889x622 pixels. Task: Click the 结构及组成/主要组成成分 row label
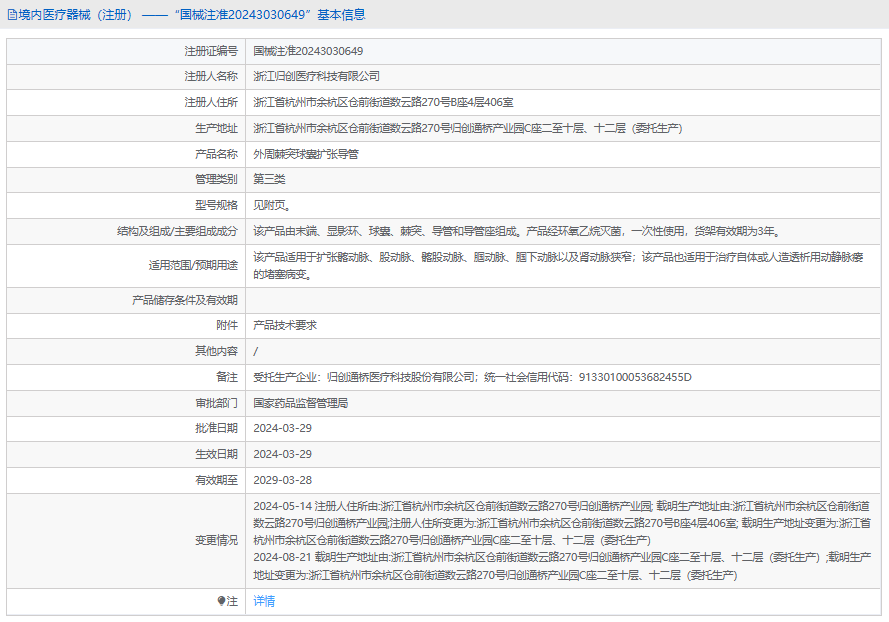click(x=177, y=231)
